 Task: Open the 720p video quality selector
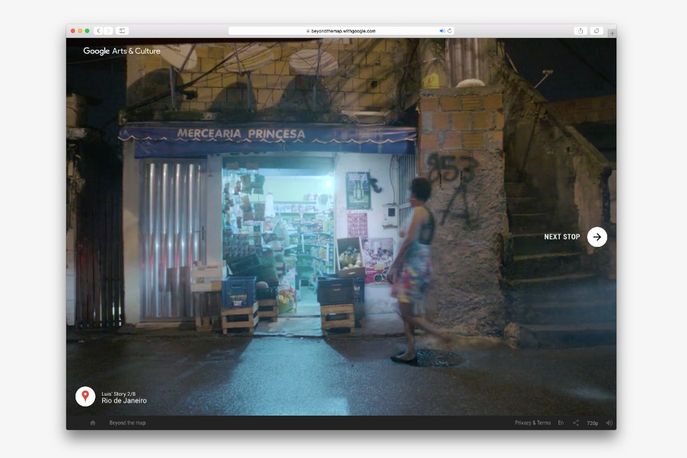tap(592, 423)
